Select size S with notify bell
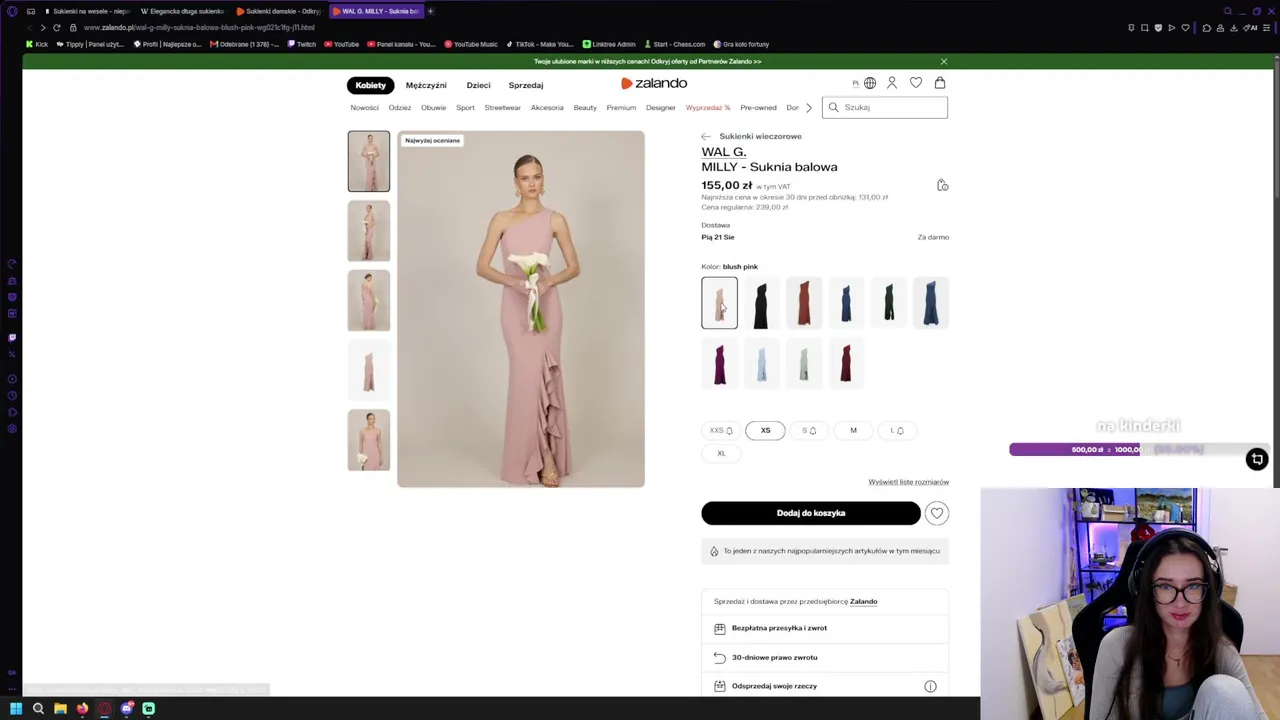The height and width of the screenshot is (720, 1280). click(809, 430)
